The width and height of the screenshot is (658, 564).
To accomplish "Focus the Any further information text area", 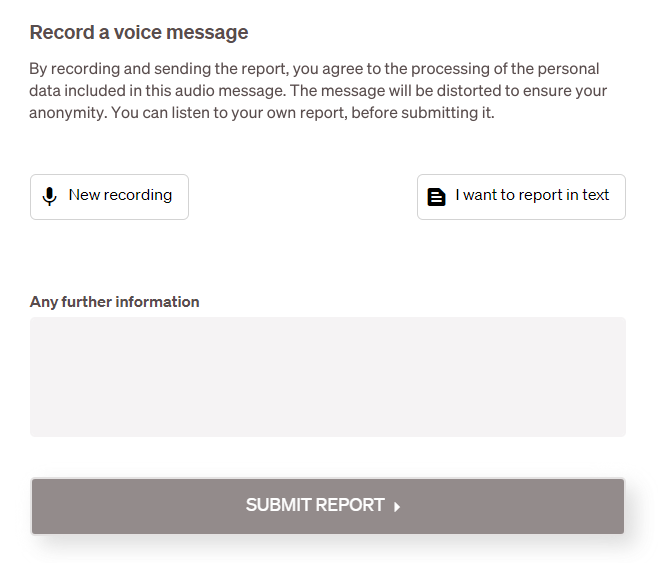I will tap(328, 377).
